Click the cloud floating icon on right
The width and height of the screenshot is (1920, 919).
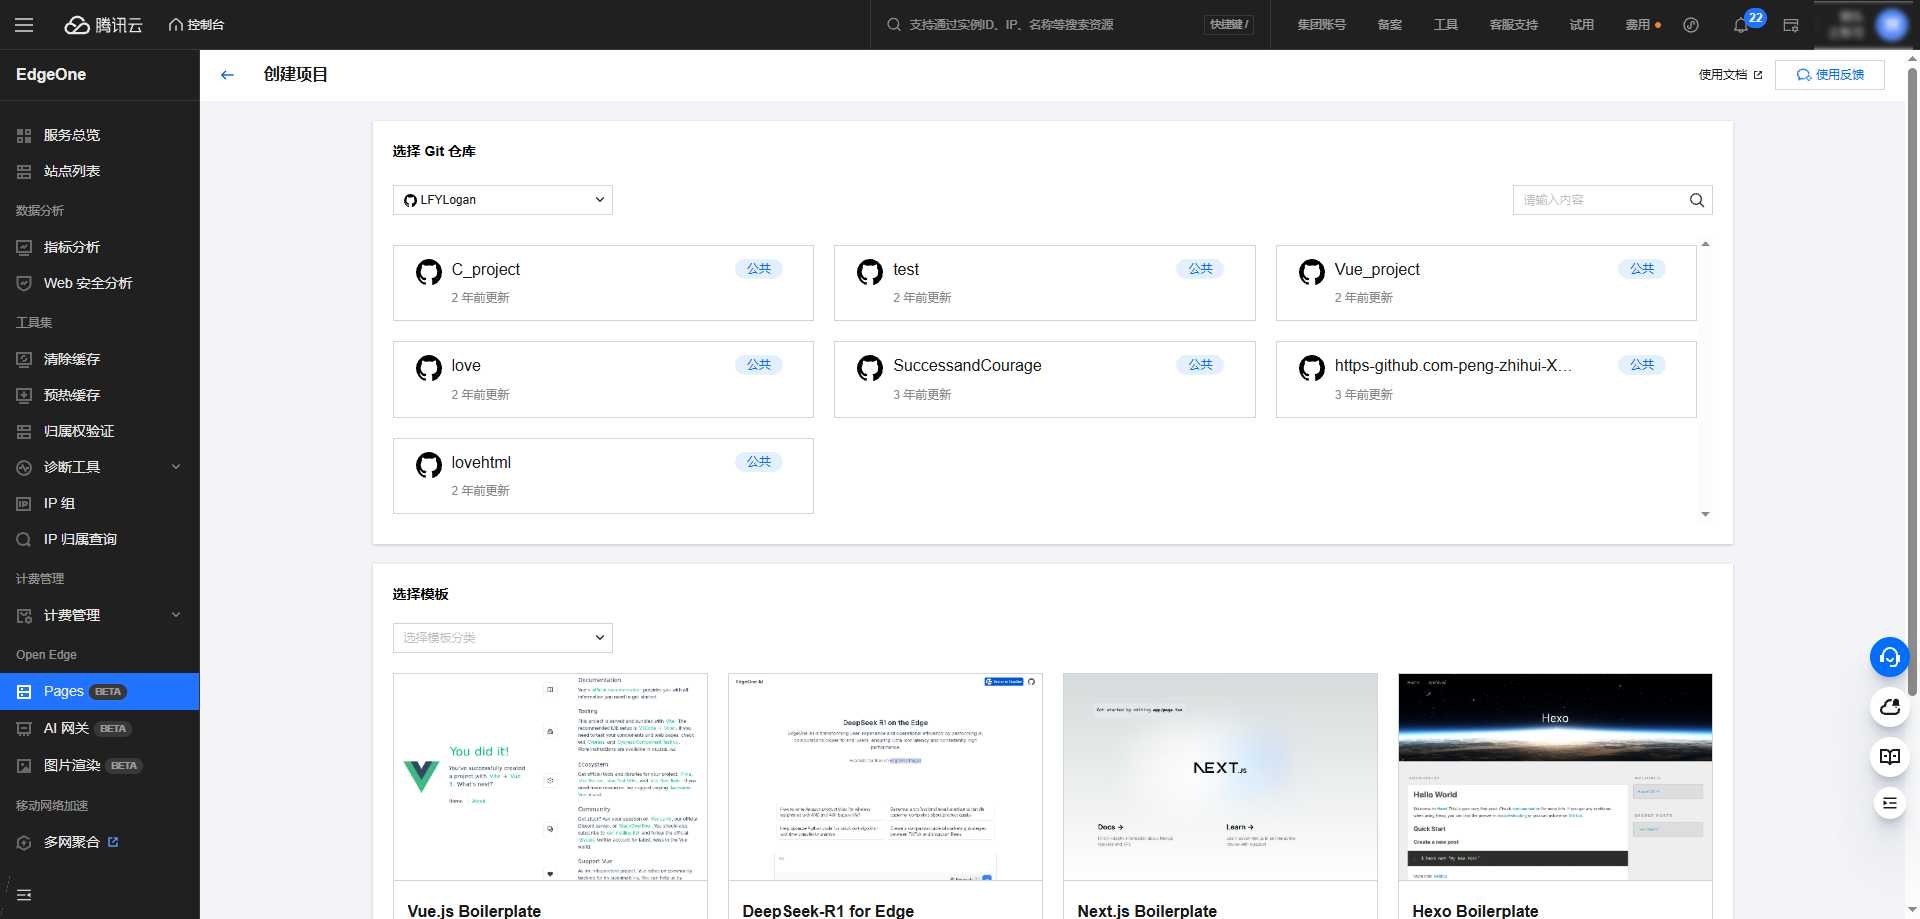[x=1889, y=707]
